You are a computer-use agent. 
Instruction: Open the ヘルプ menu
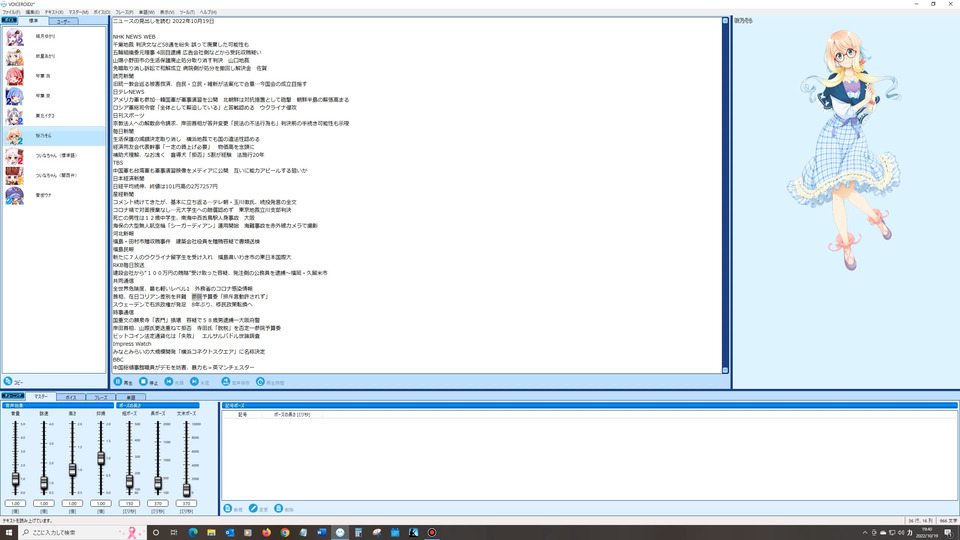tap(208, 12)
